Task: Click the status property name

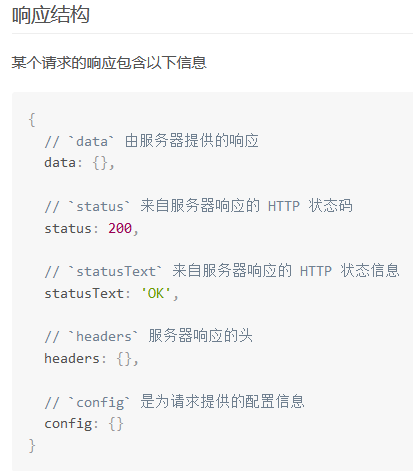Action: click(x=68, y=229)
